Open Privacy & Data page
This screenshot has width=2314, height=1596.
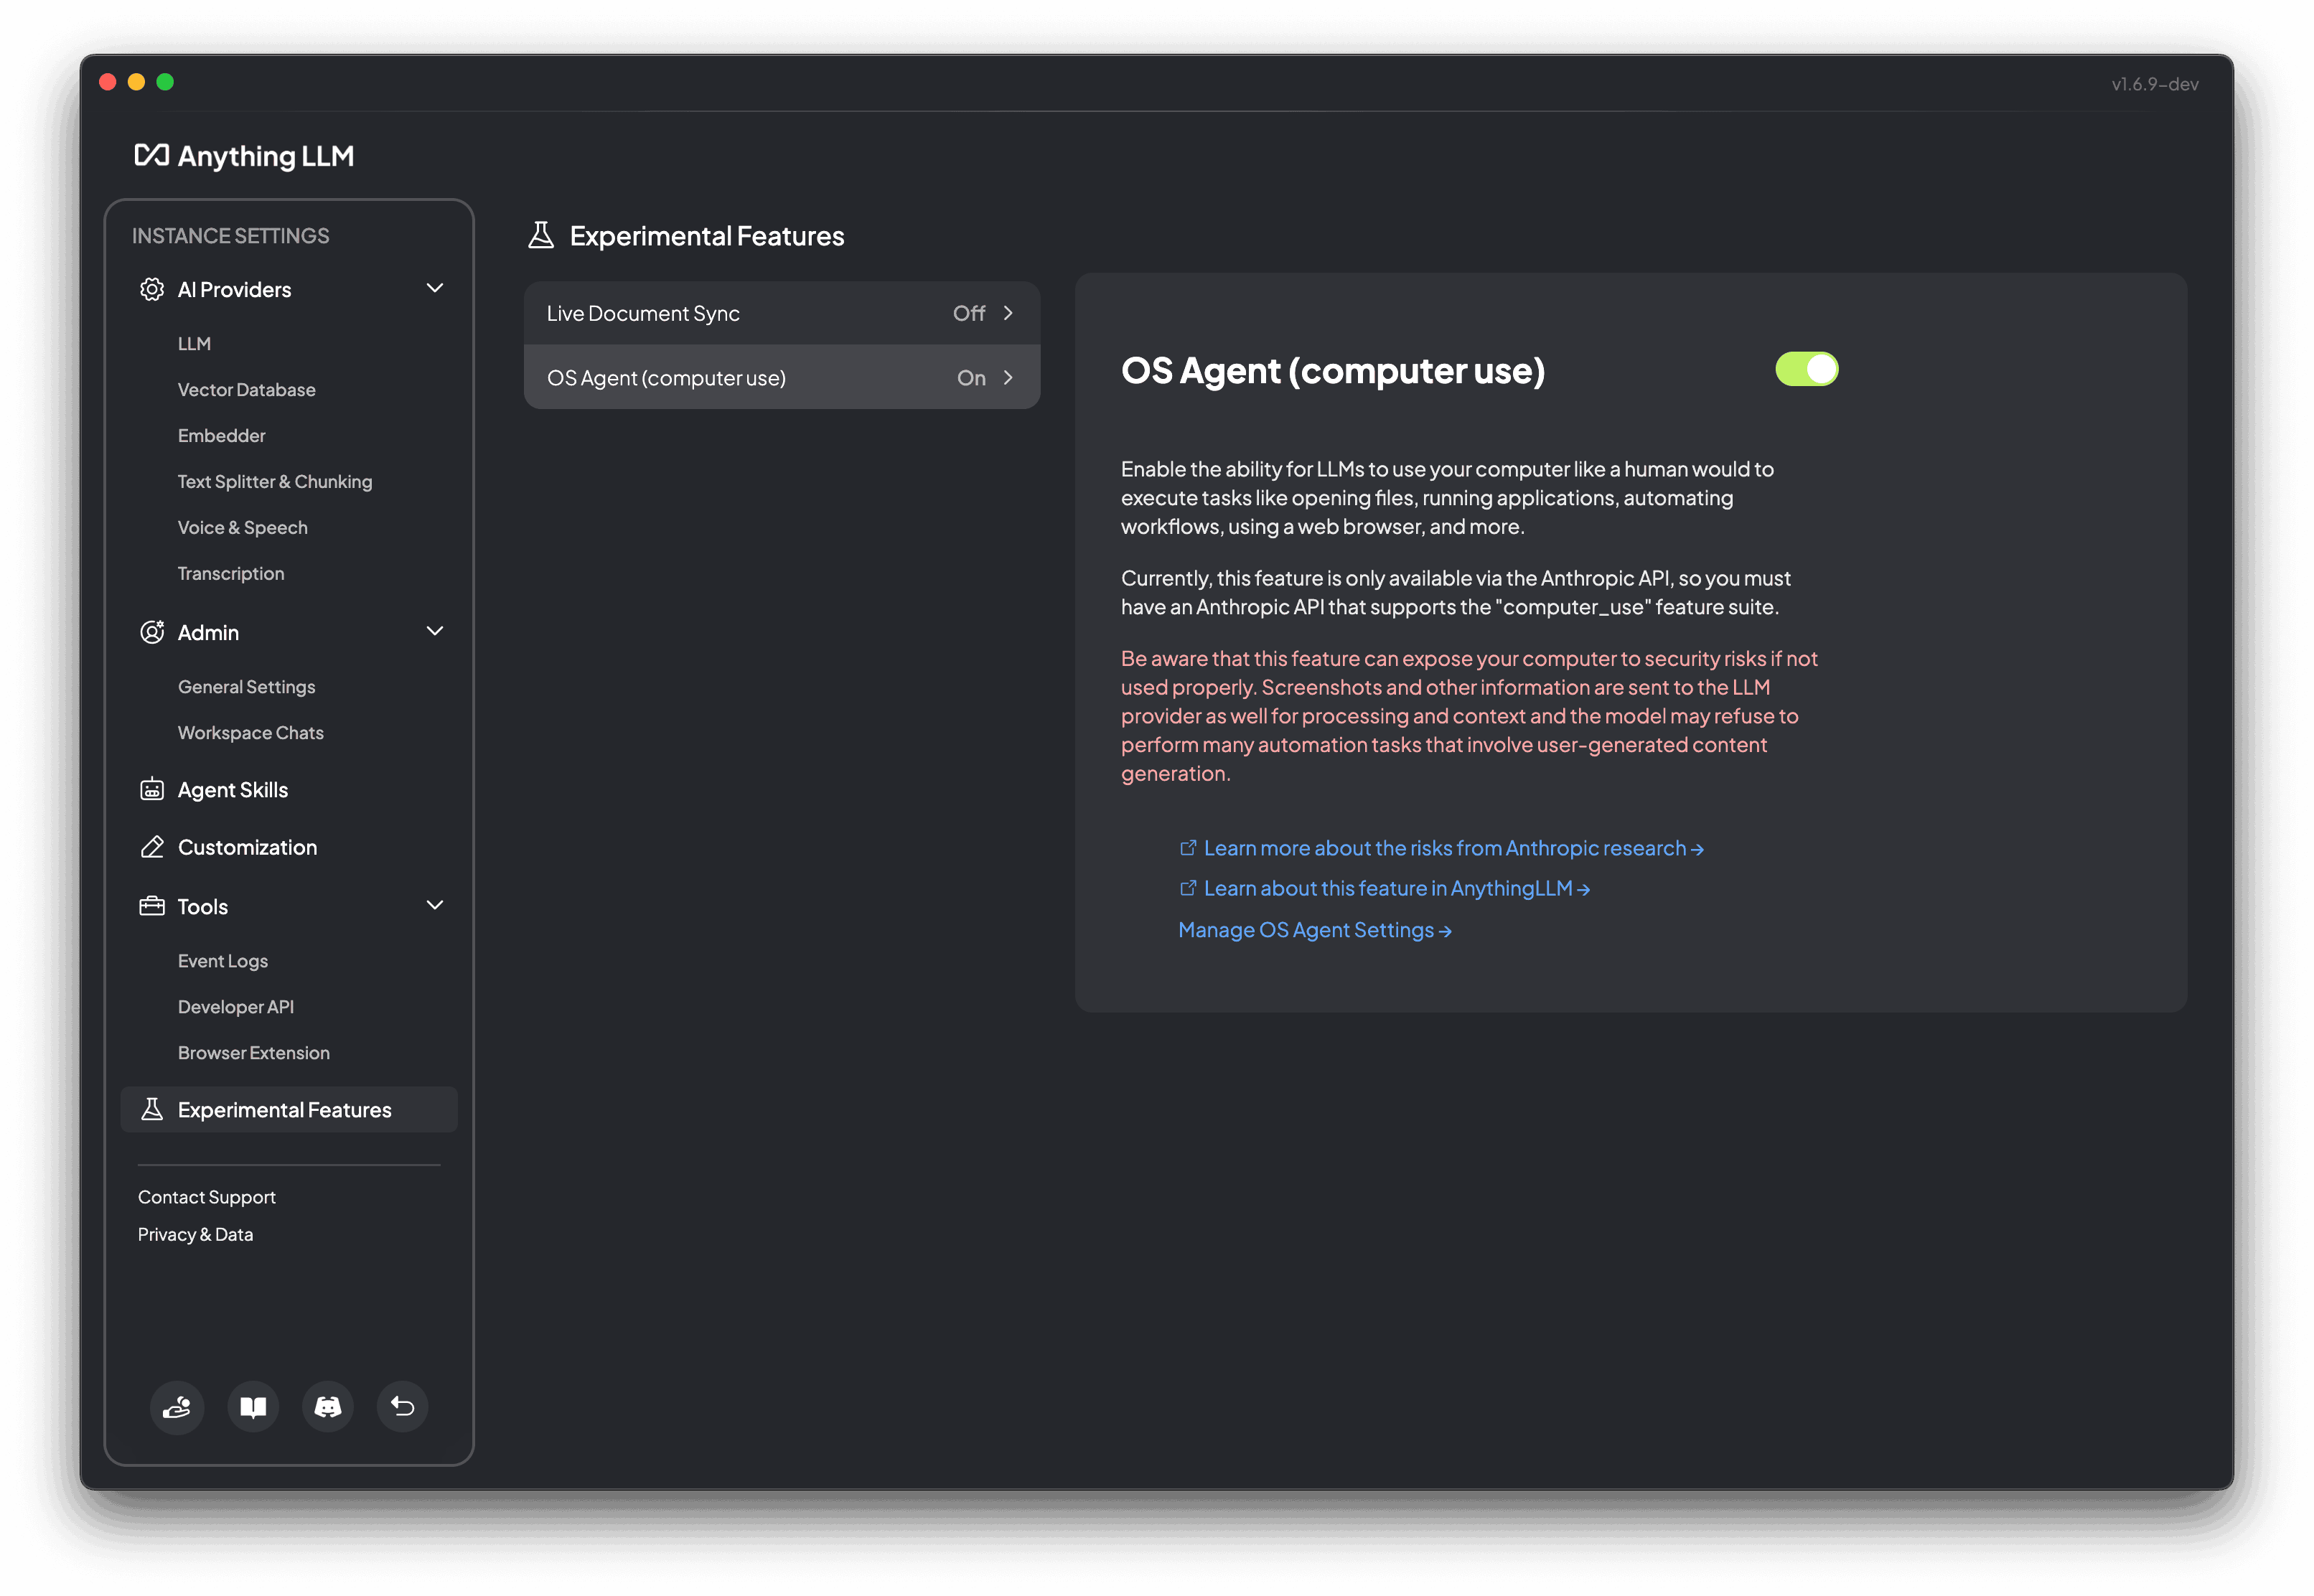[x=196, y=1234]
